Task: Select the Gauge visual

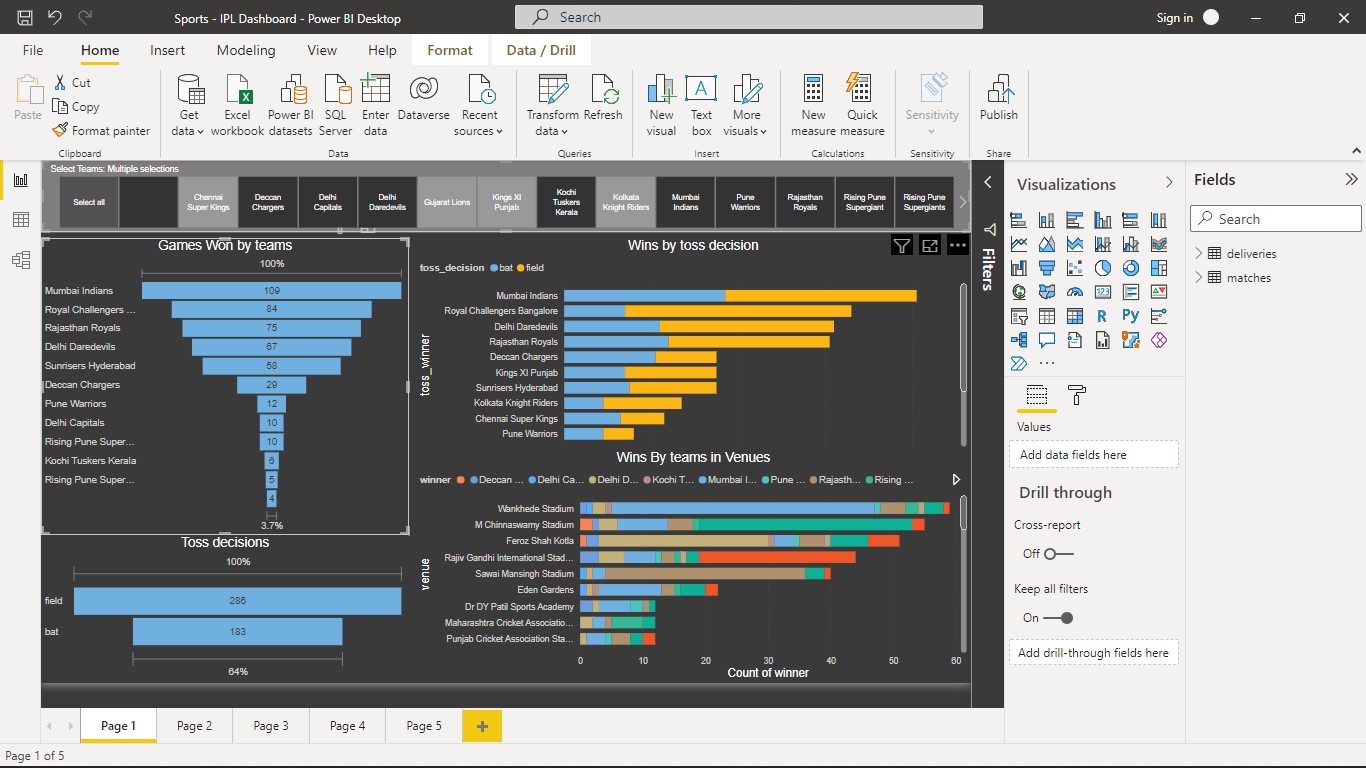Action: click(1075, 292)
